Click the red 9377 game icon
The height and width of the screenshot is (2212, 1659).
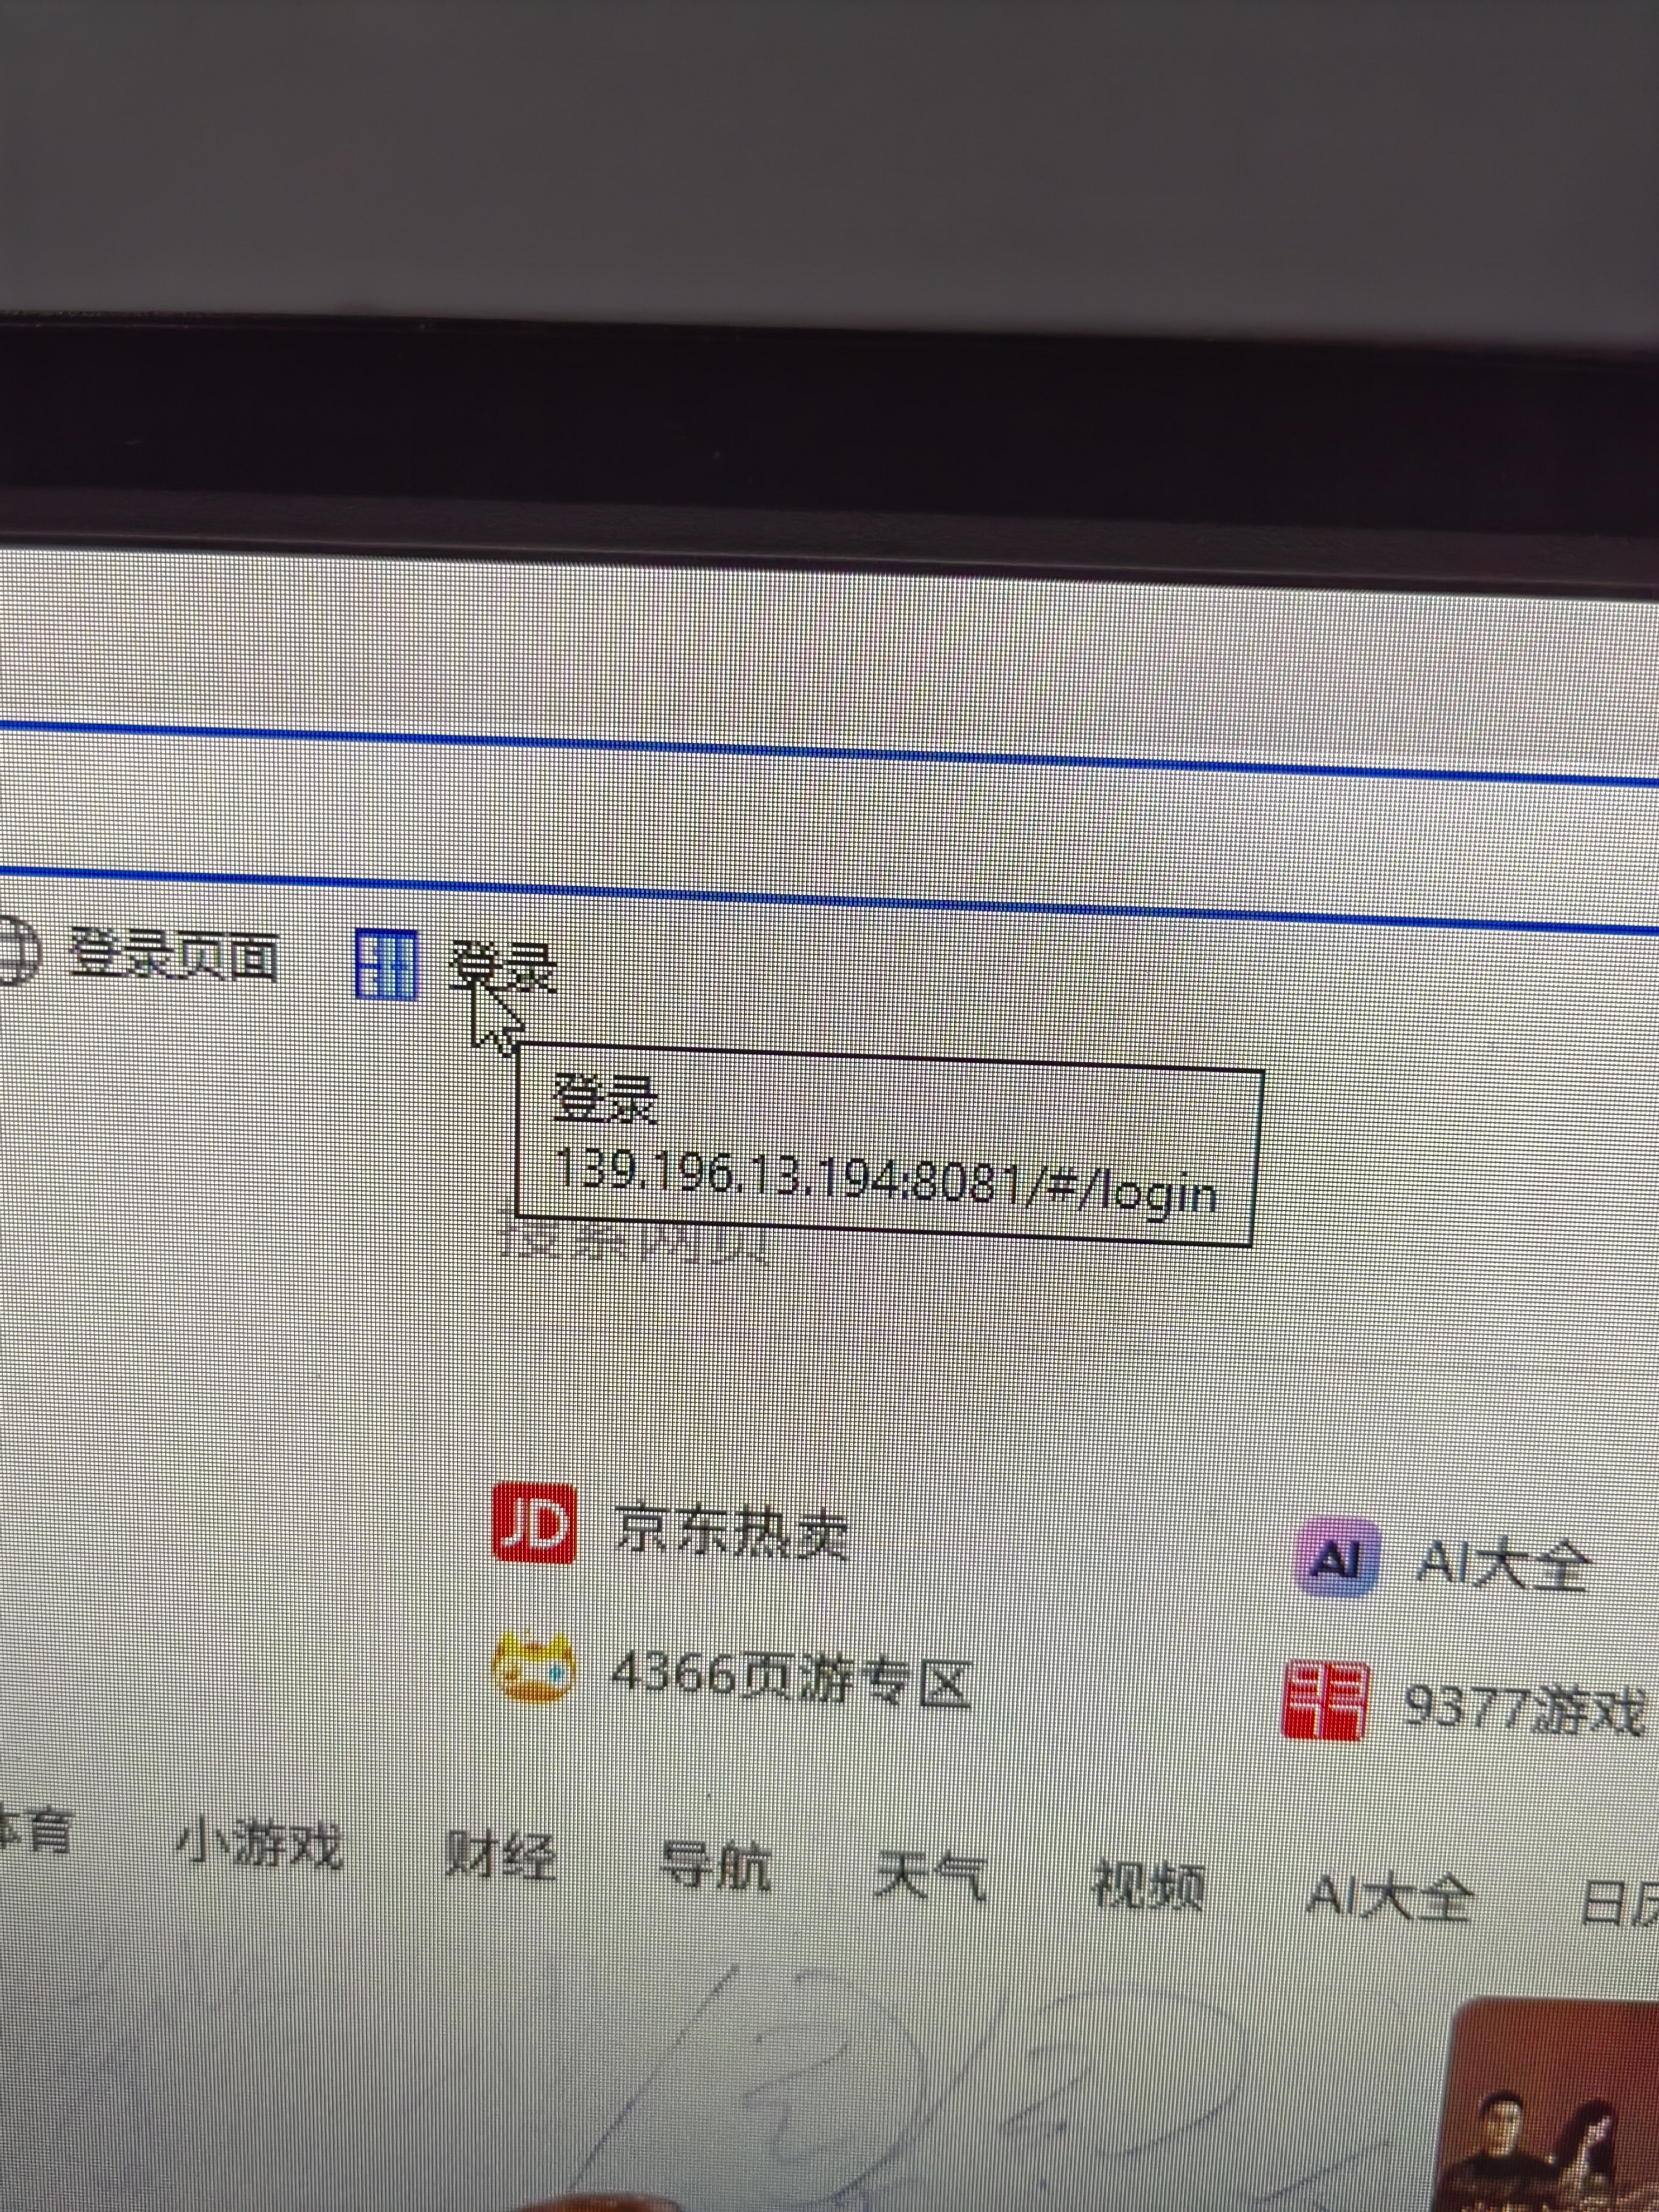click(x=1325, y=1700)
